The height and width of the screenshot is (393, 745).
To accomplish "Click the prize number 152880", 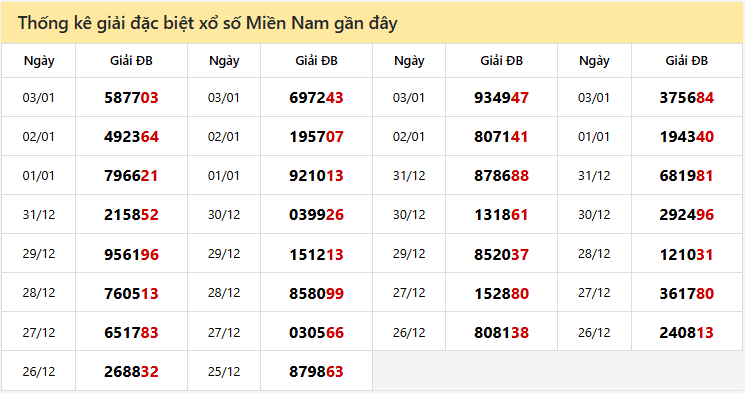I will point(501,294).
